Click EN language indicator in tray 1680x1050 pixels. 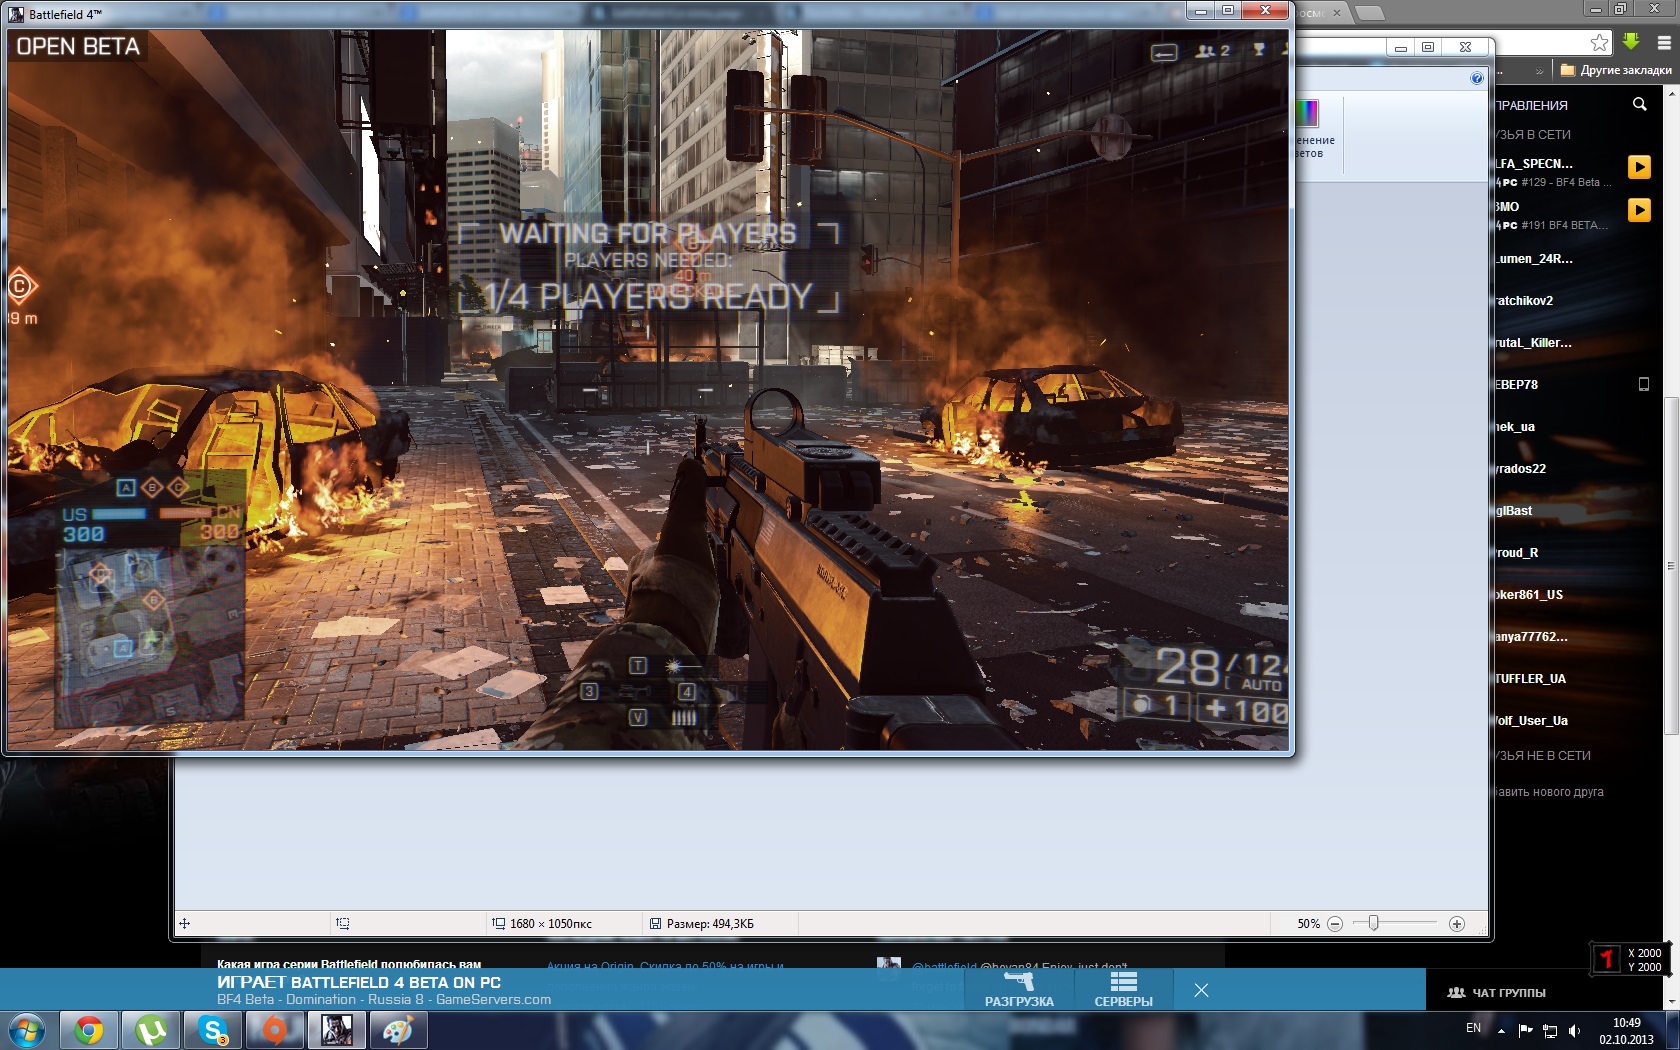(x=1473, y=1028)
